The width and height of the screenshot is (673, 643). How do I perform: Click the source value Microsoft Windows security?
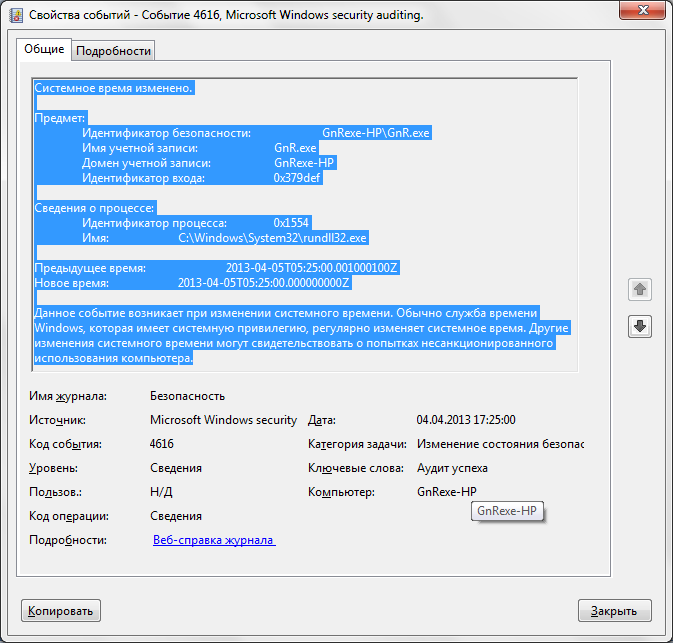[x=223, y=420]
